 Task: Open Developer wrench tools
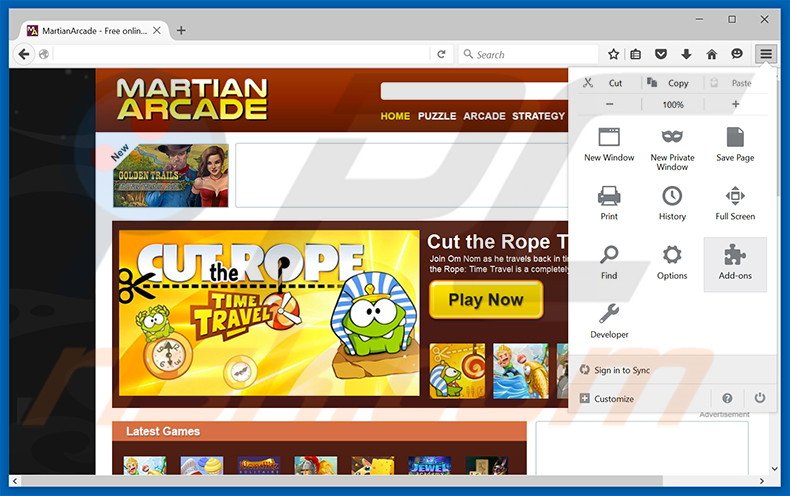pyautogui.click(x=609, y=321)
